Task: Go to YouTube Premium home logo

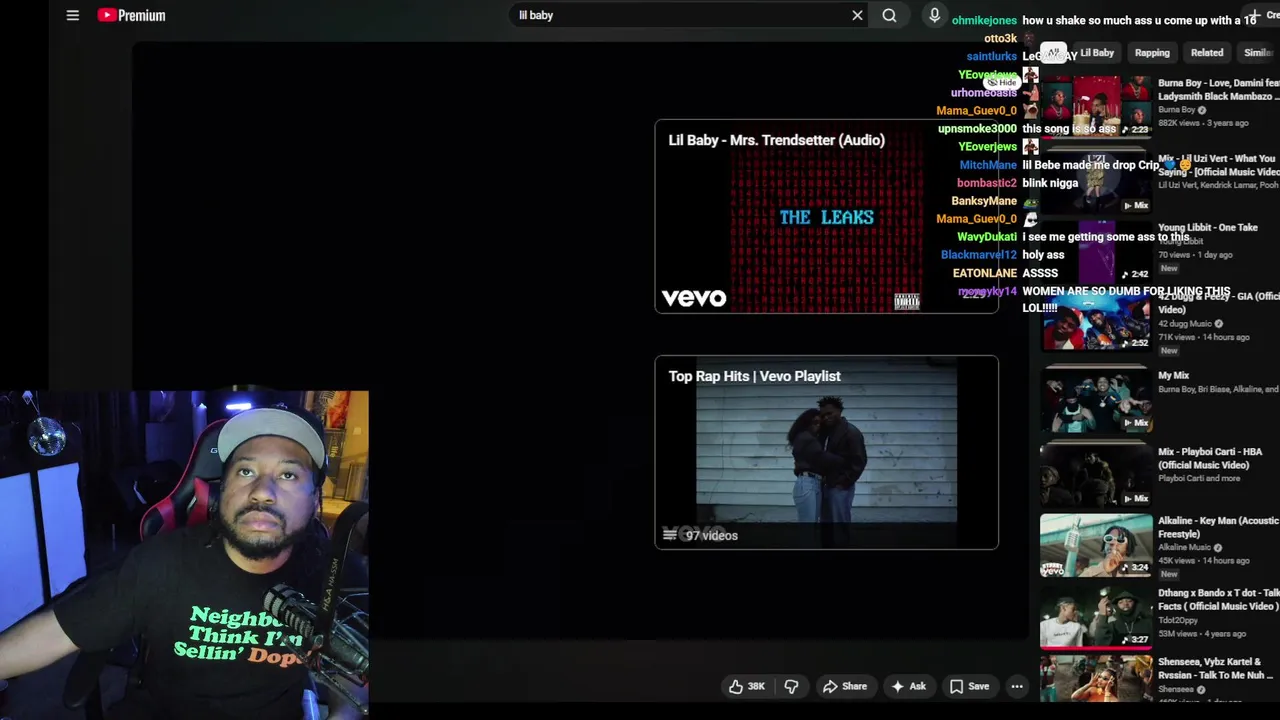Action: (x=132, y=15)
